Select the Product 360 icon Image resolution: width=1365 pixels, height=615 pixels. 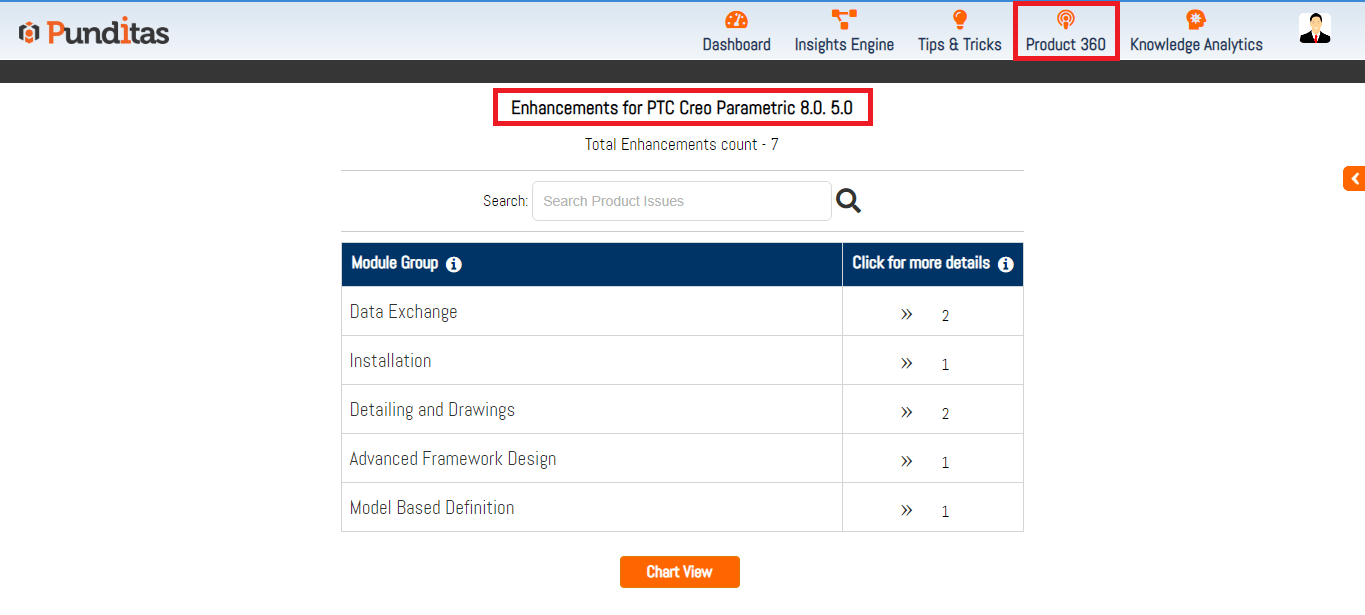[x=1065, y=20]
